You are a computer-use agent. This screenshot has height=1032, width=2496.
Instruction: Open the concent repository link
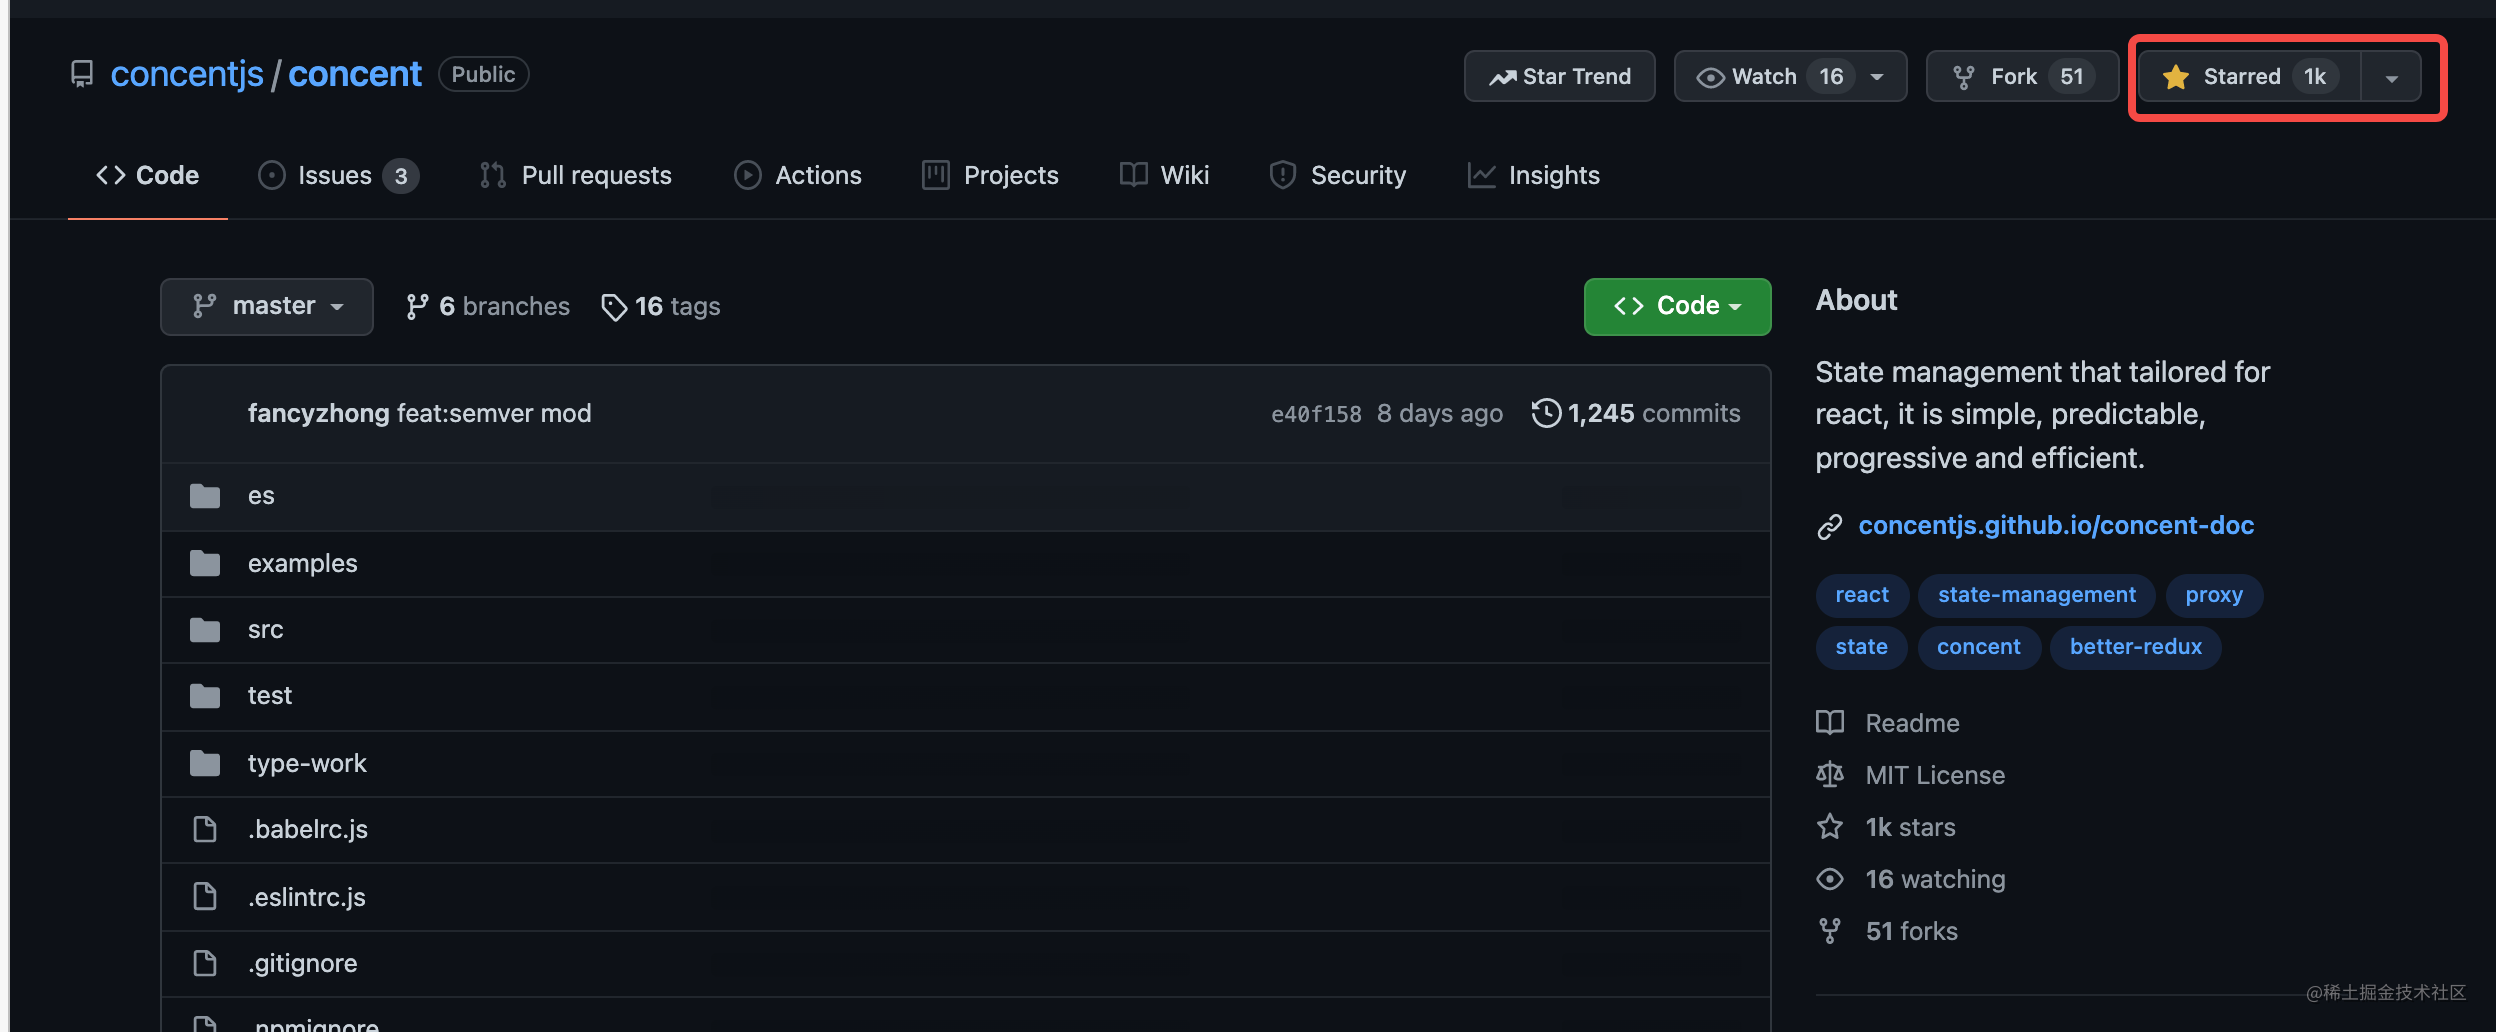point(355,74)
